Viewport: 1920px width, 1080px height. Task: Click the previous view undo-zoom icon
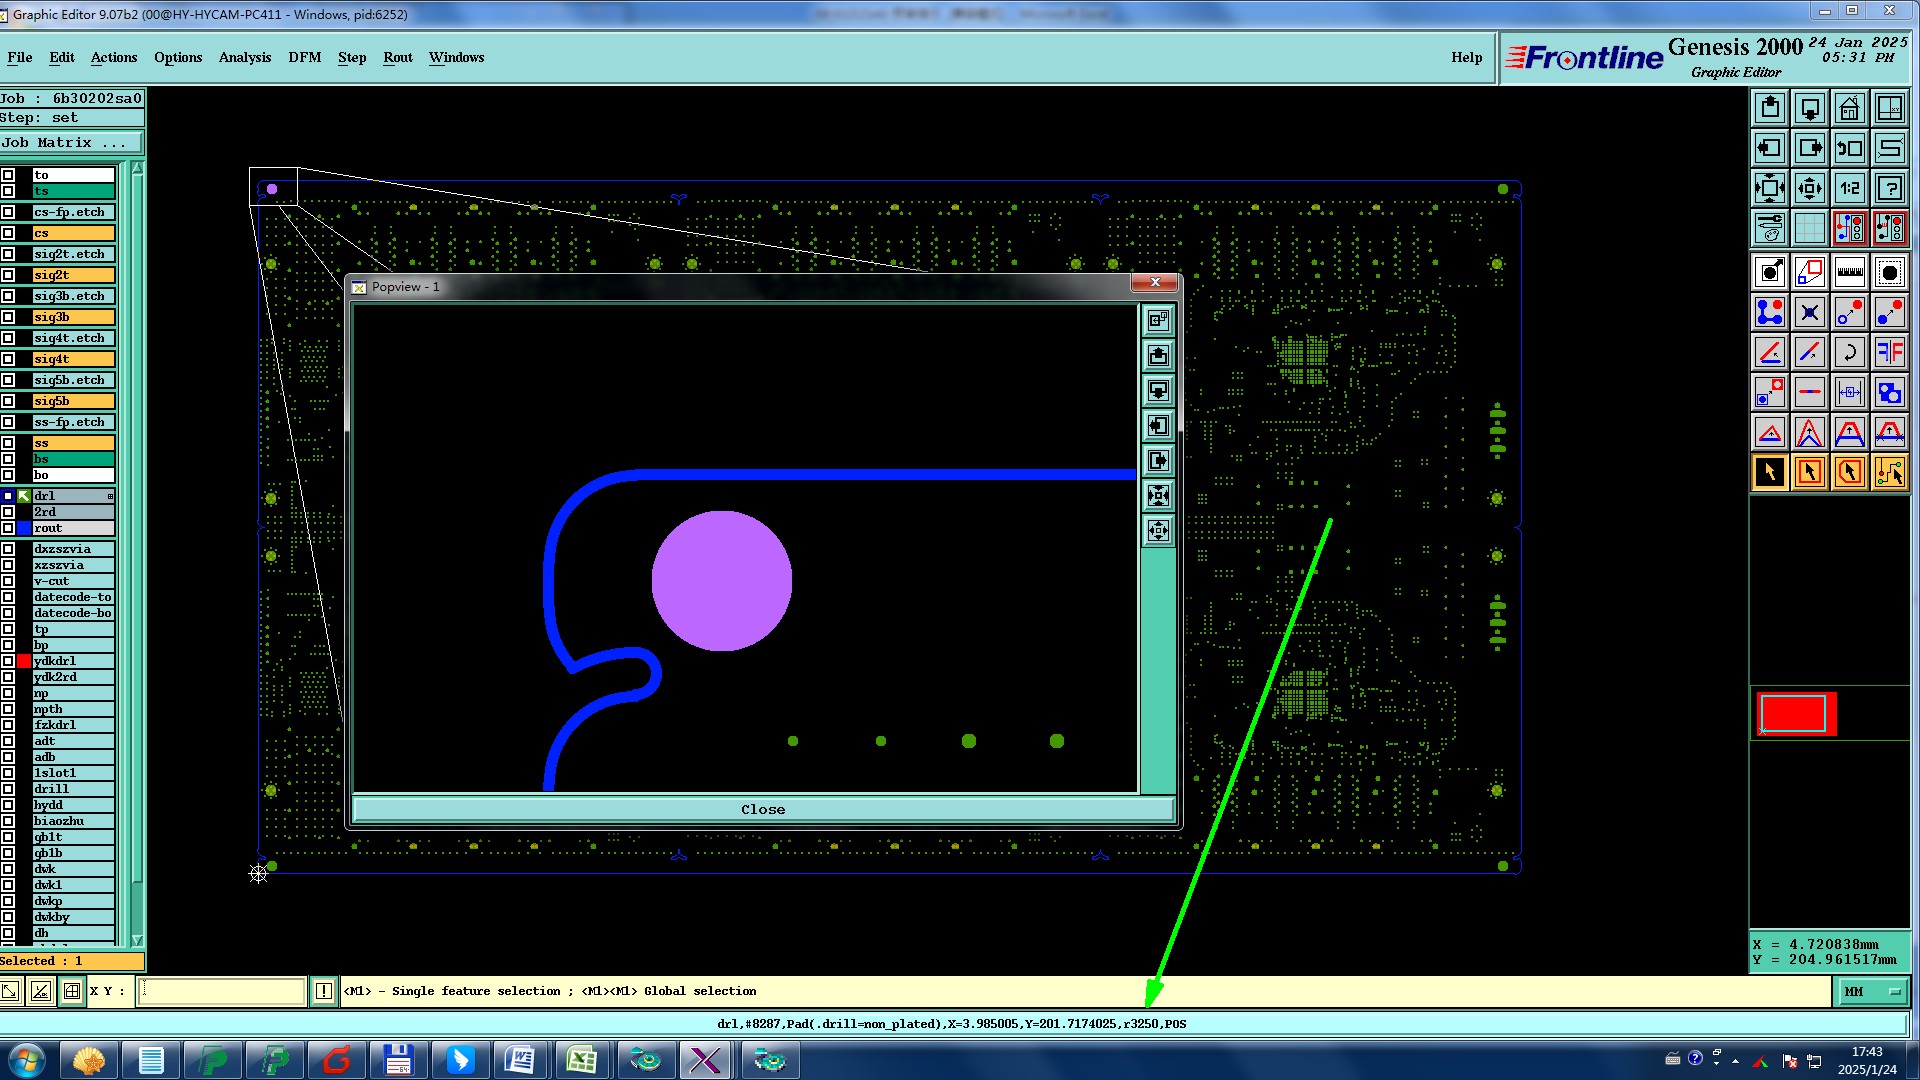pyautogui.click(x=1849, y=148)
